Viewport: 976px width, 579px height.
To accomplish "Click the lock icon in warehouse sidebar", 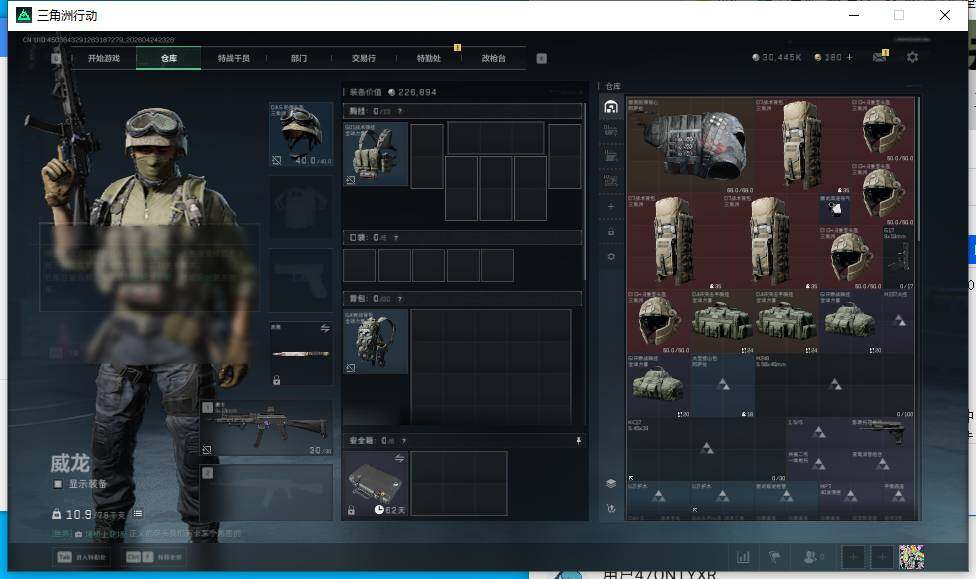I will [x=611, y=231].
